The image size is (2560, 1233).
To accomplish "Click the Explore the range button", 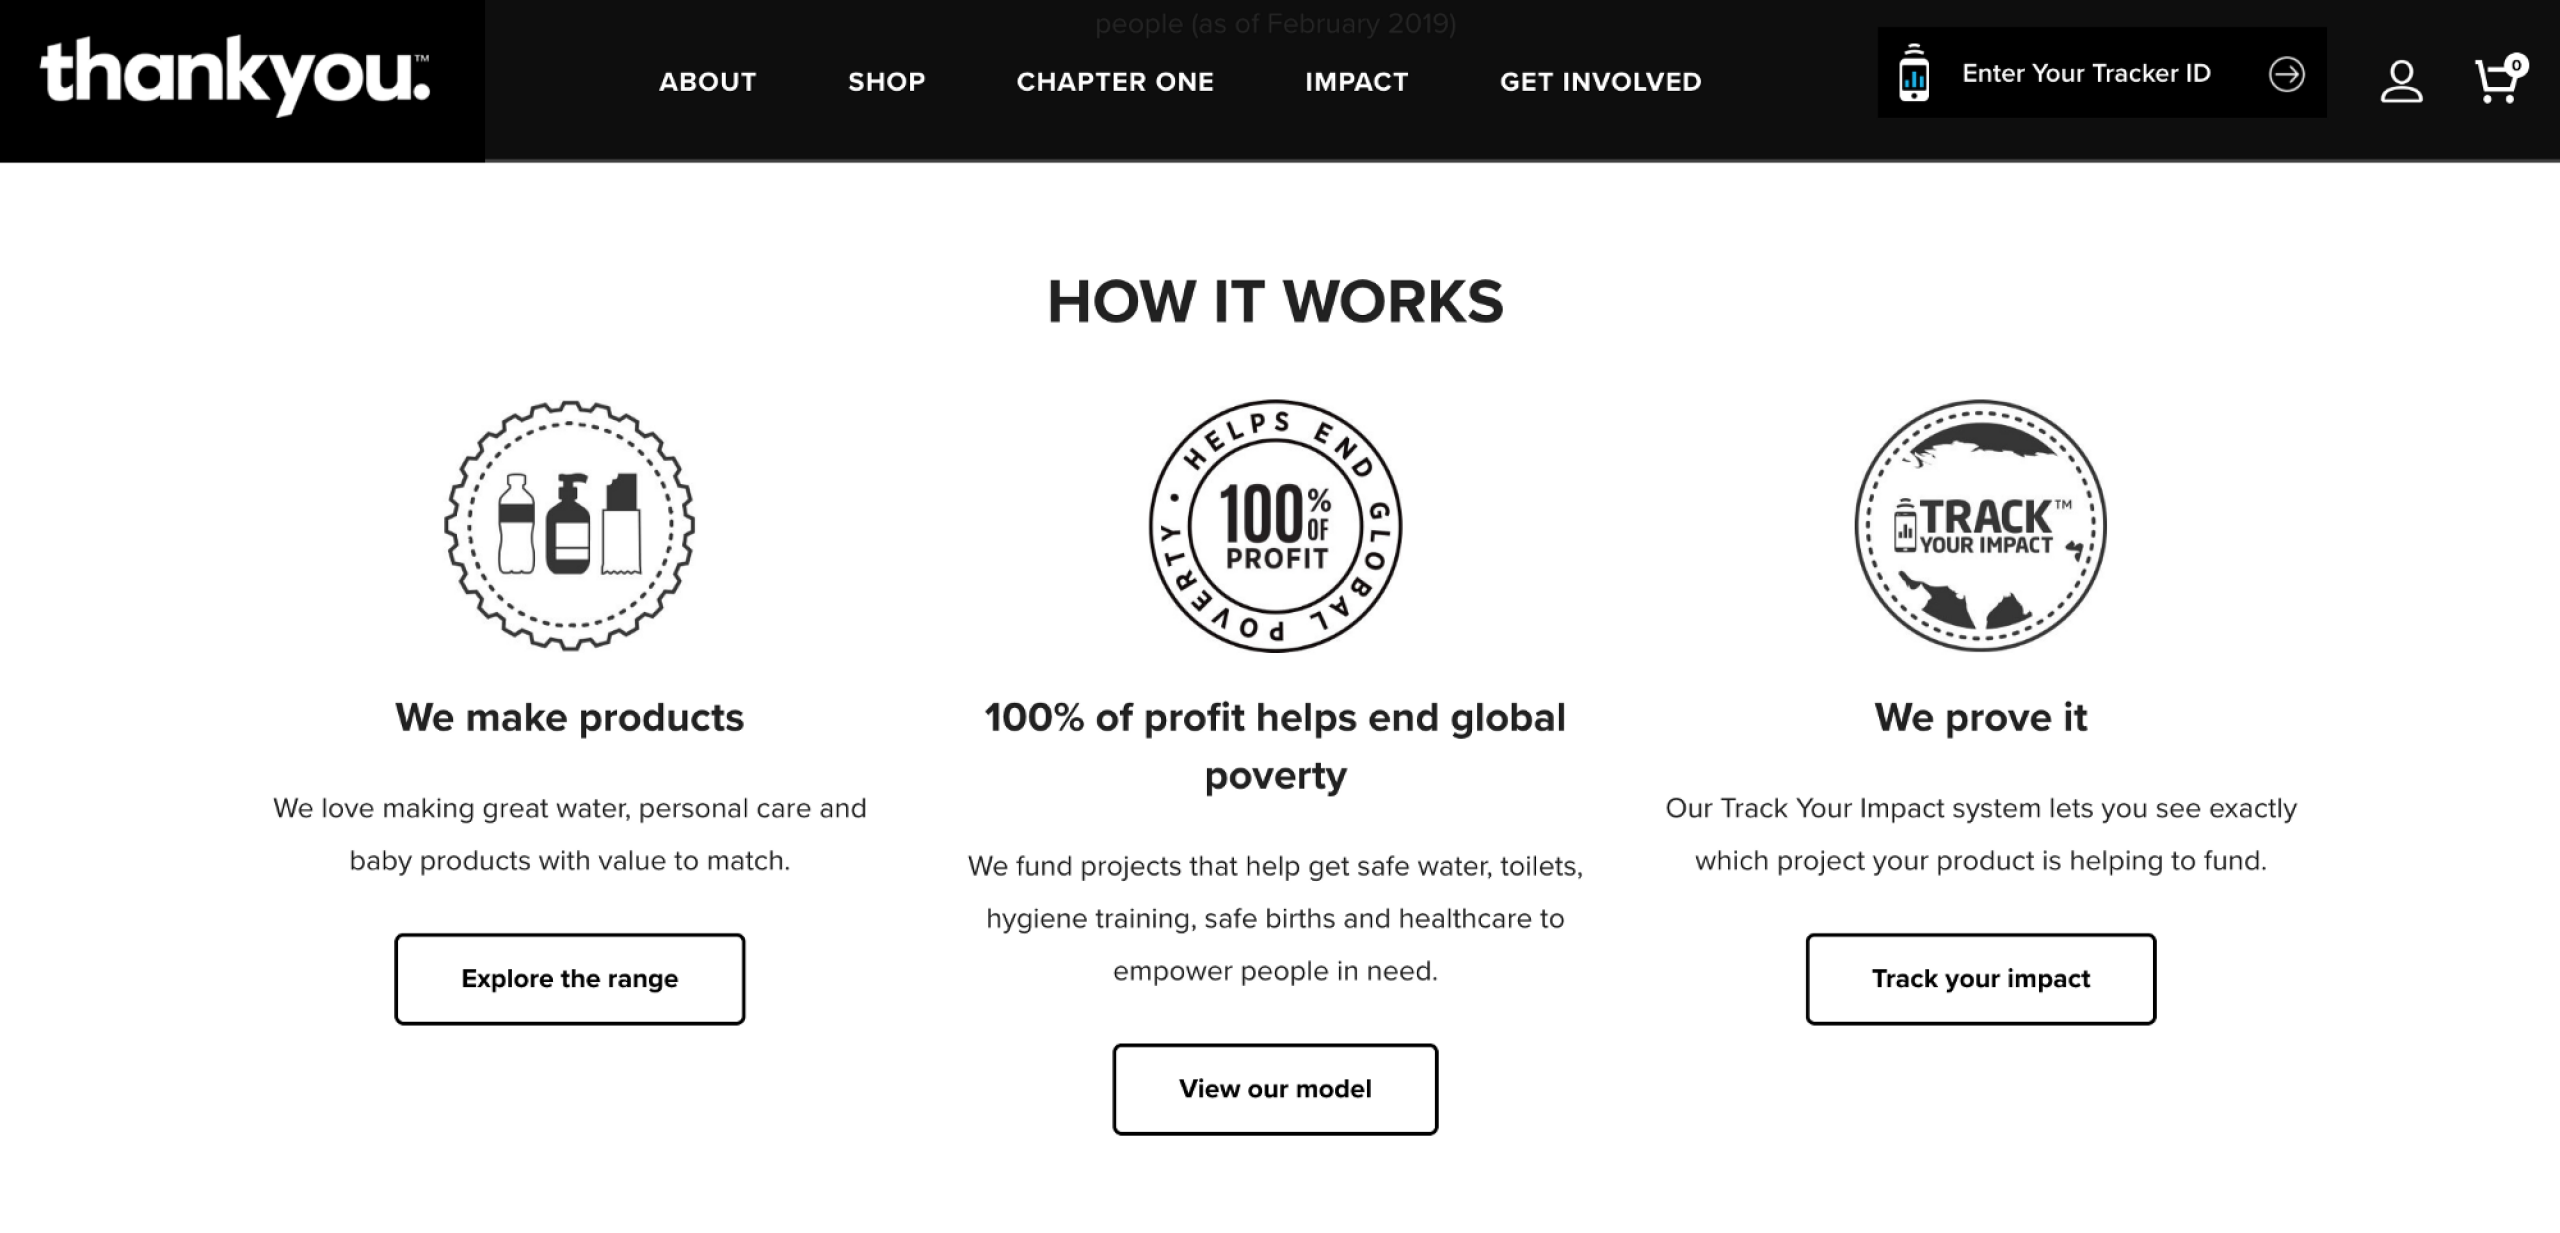I will (x=570, y=979).
